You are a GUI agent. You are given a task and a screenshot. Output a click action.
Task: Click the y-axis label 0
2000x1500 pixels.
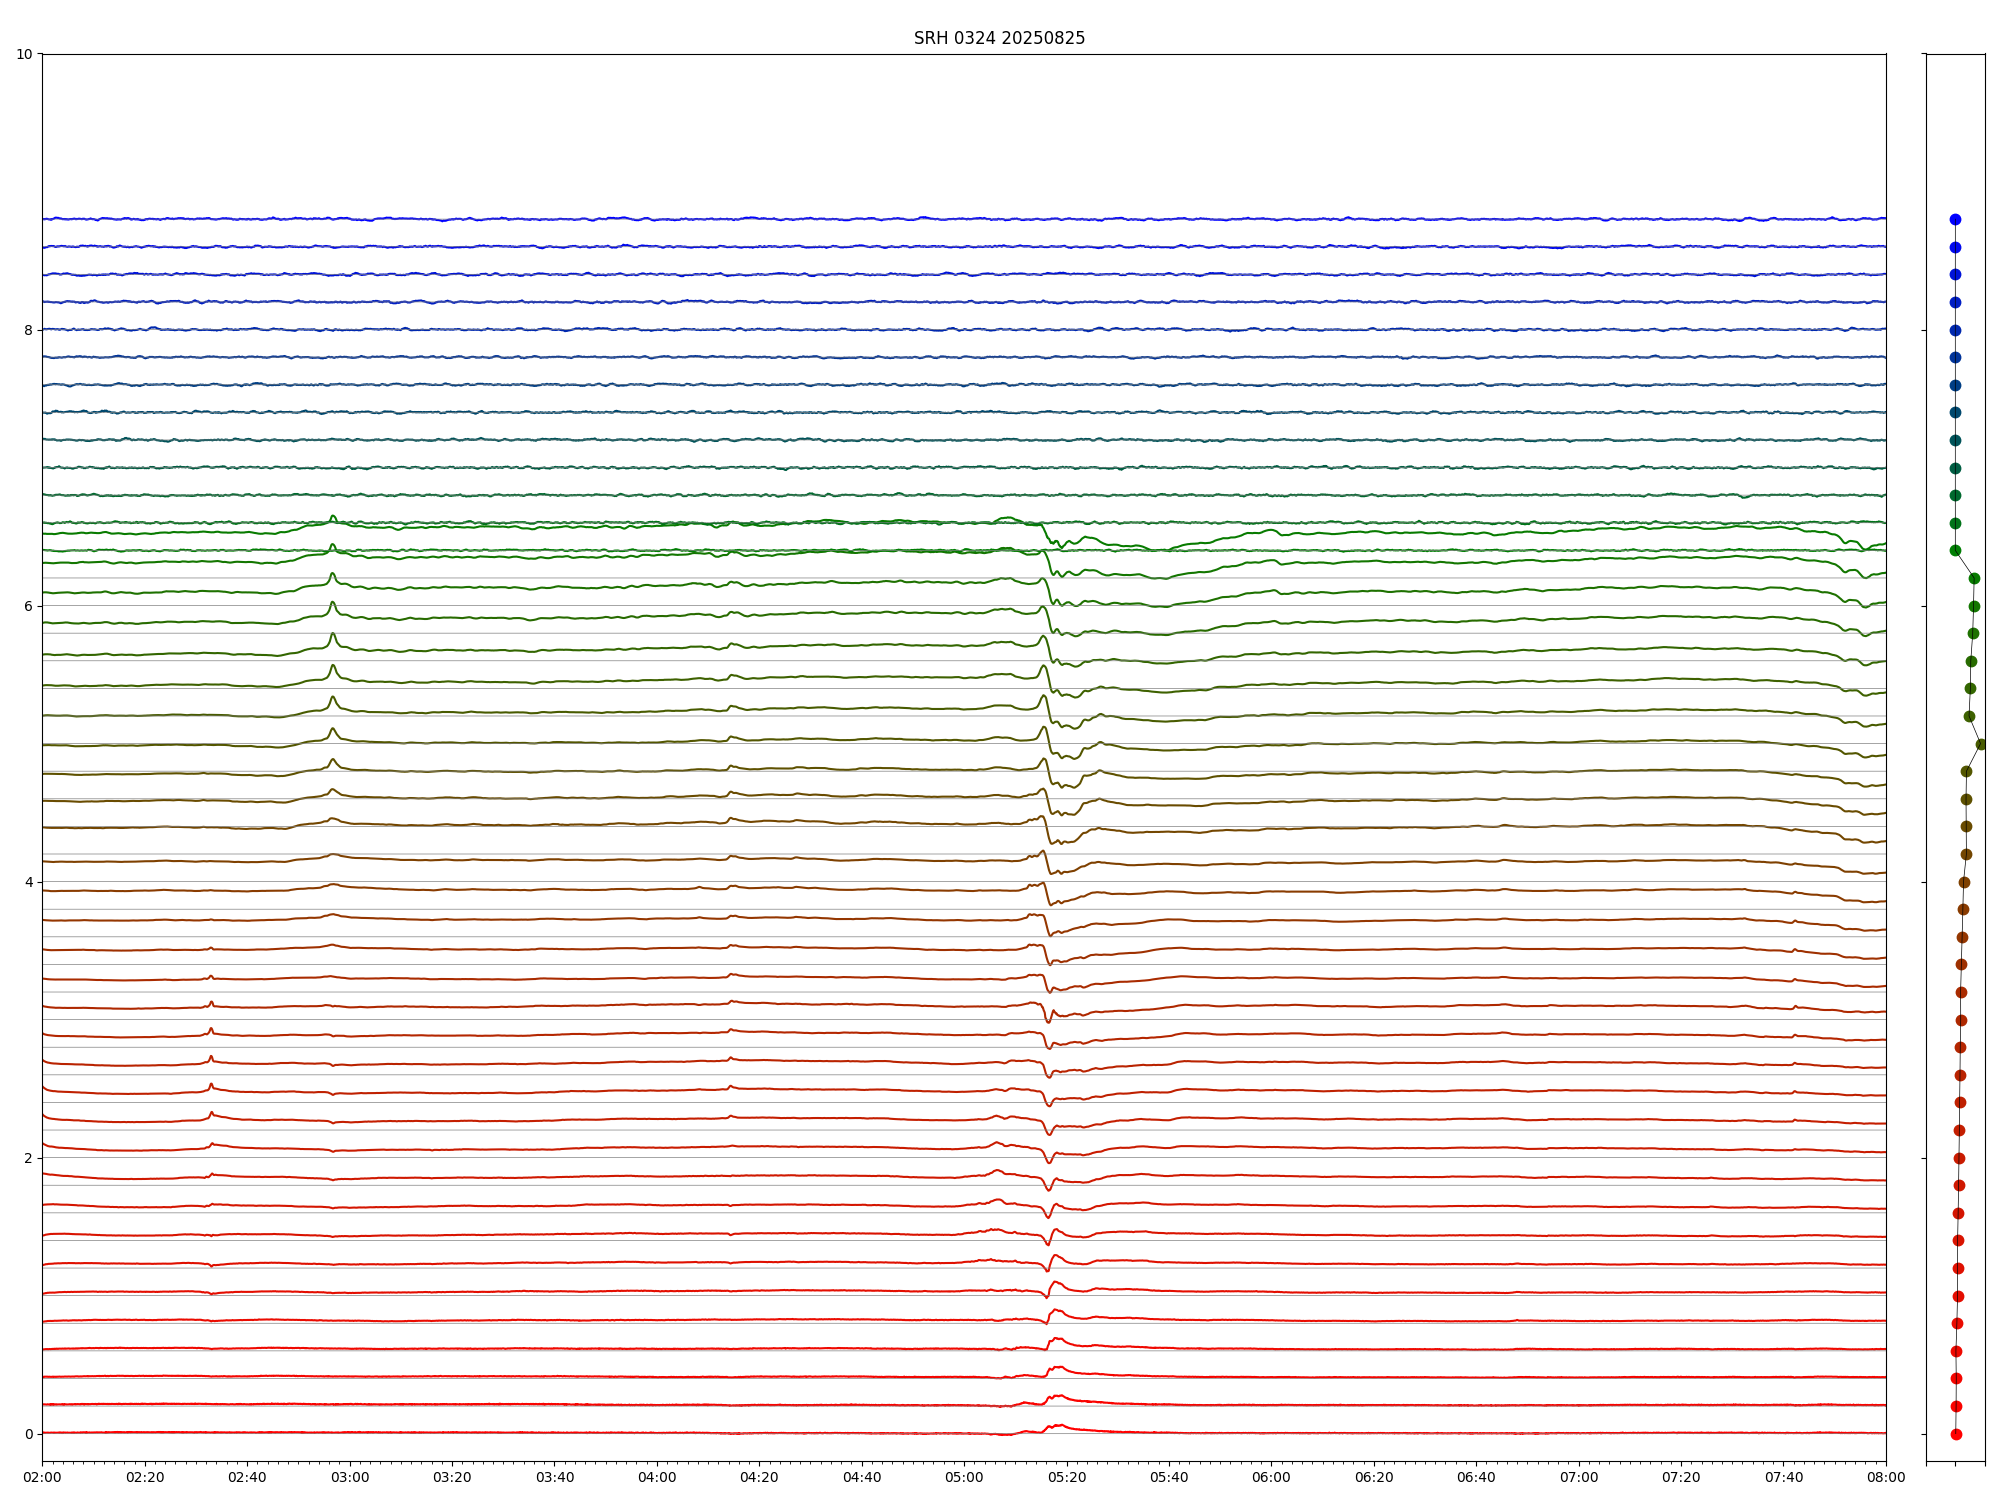point(28,1434)
